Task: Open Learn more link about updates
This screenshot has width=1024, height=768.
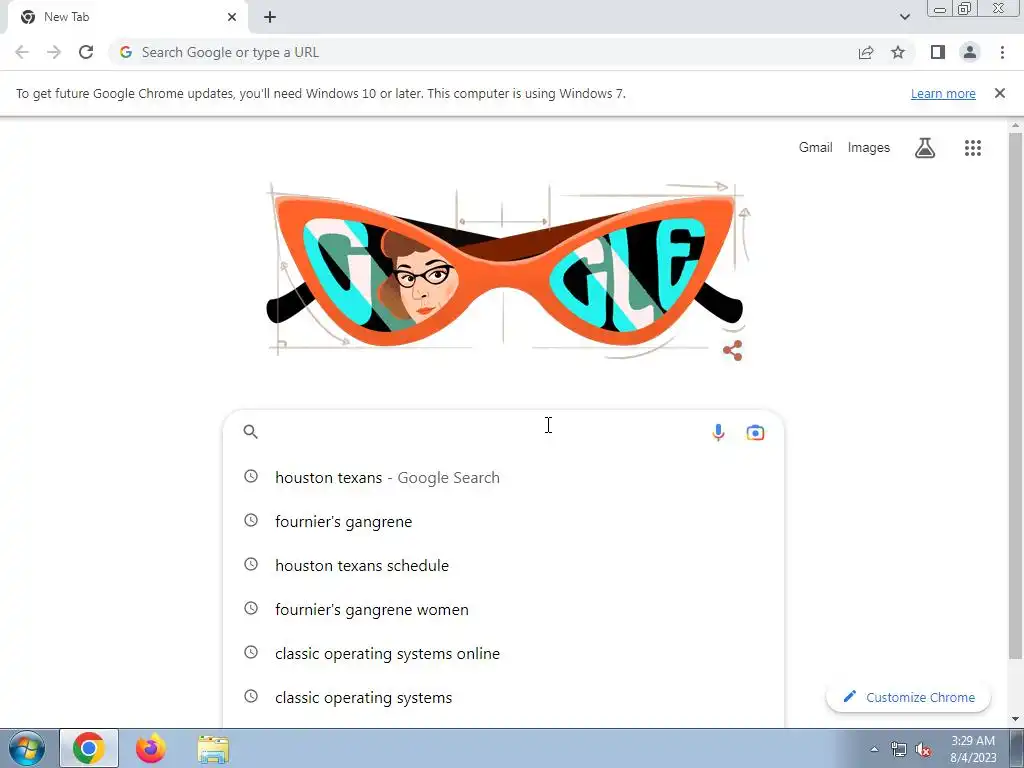Action: [943, 93]
